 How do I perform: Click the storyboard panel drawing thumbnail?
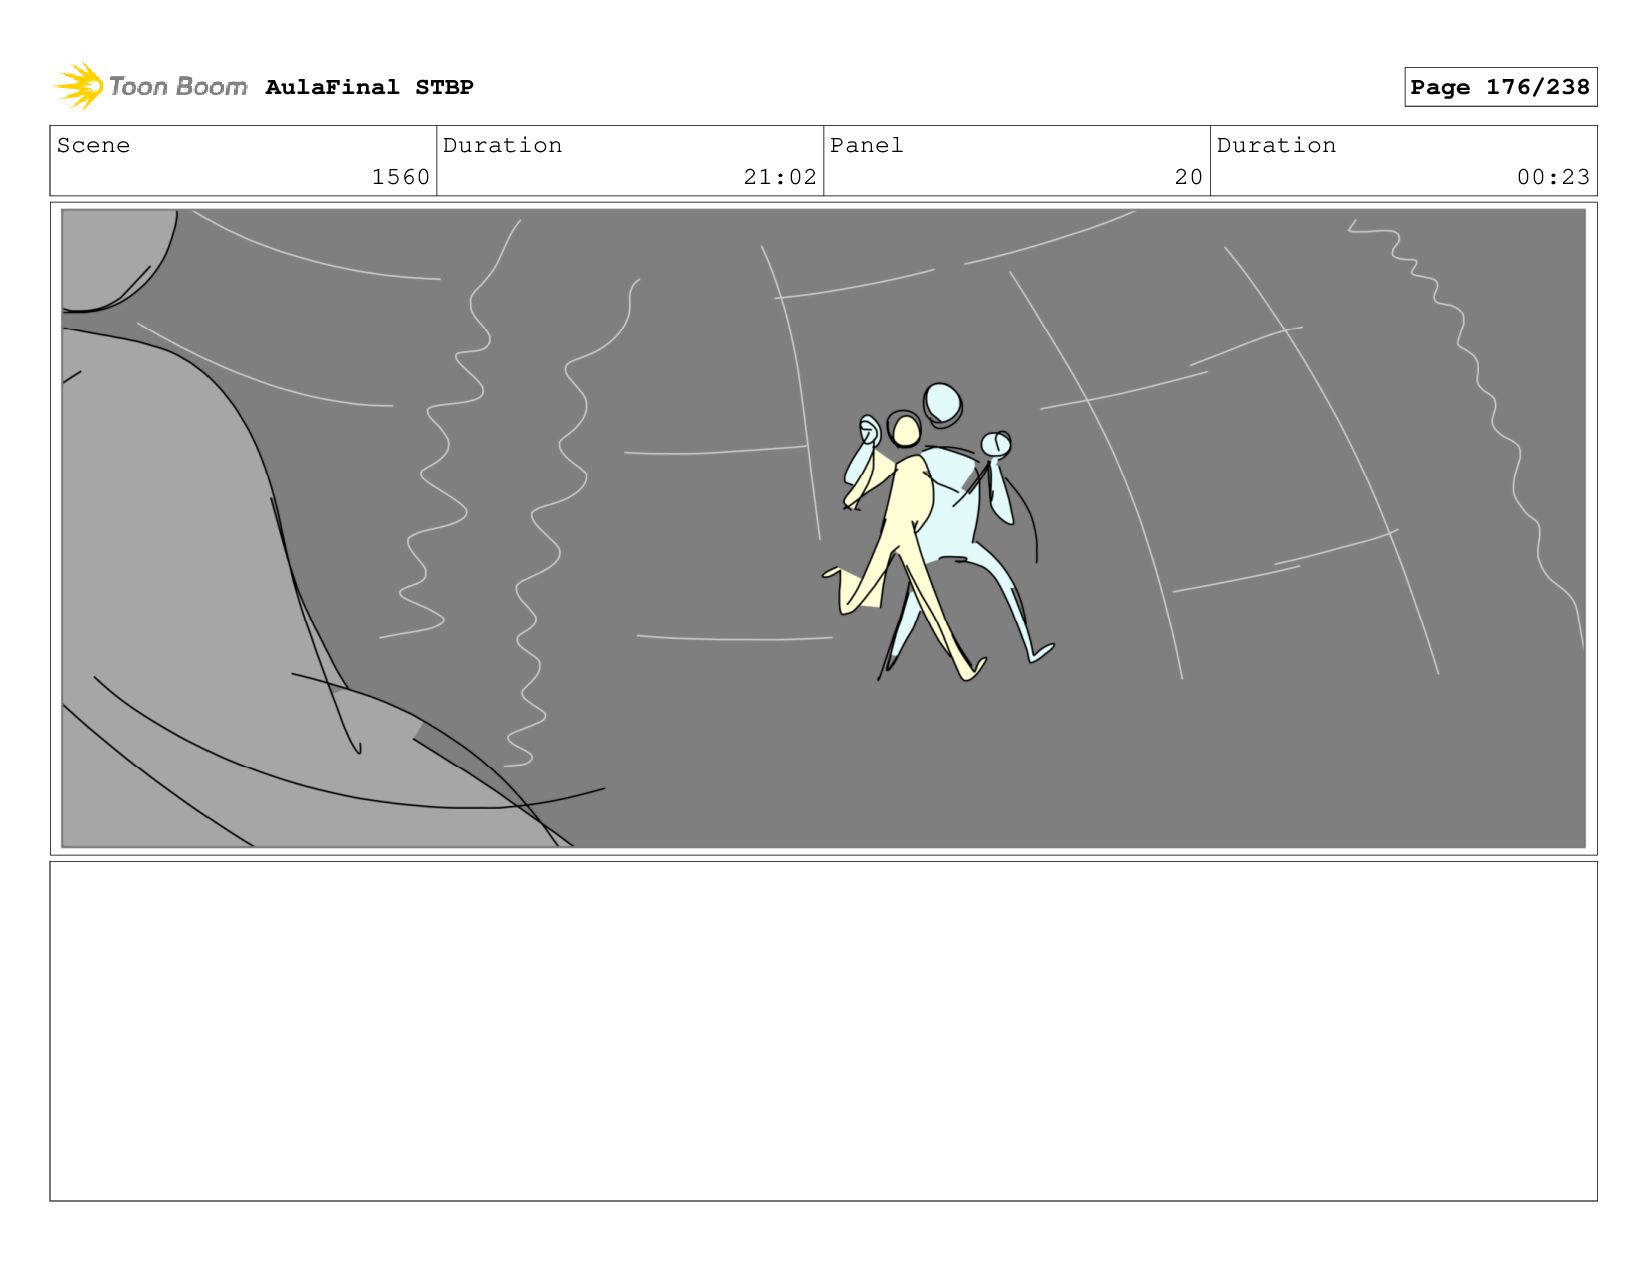point(823,528)
